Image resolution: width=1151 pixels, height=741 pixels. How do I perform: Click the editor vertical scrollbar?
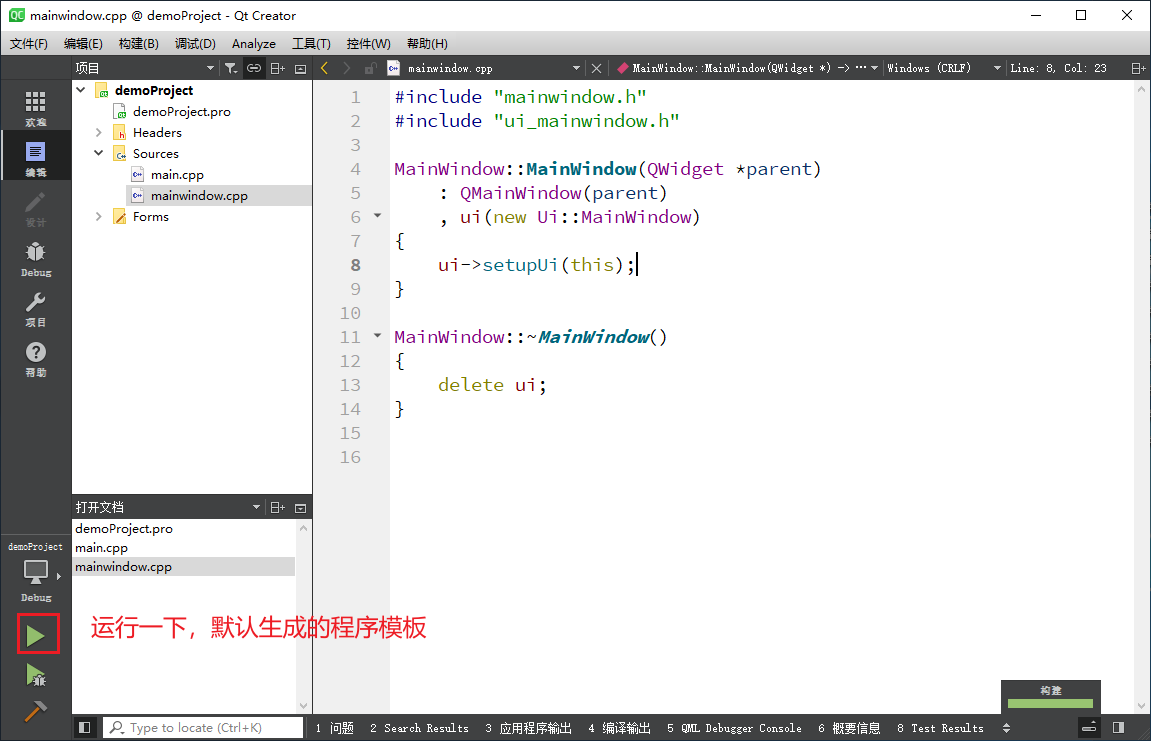pos(1141,397)
